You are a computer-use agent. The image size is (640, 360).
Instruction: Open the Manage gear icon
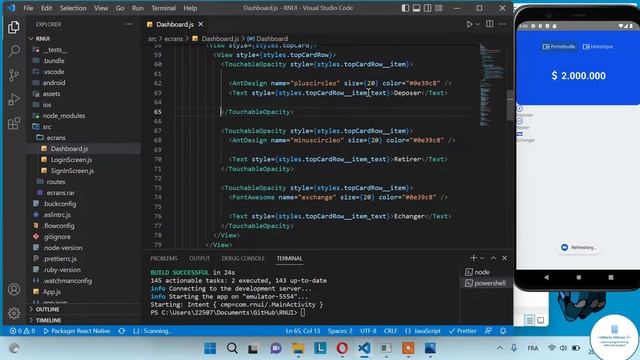point(14,313)
